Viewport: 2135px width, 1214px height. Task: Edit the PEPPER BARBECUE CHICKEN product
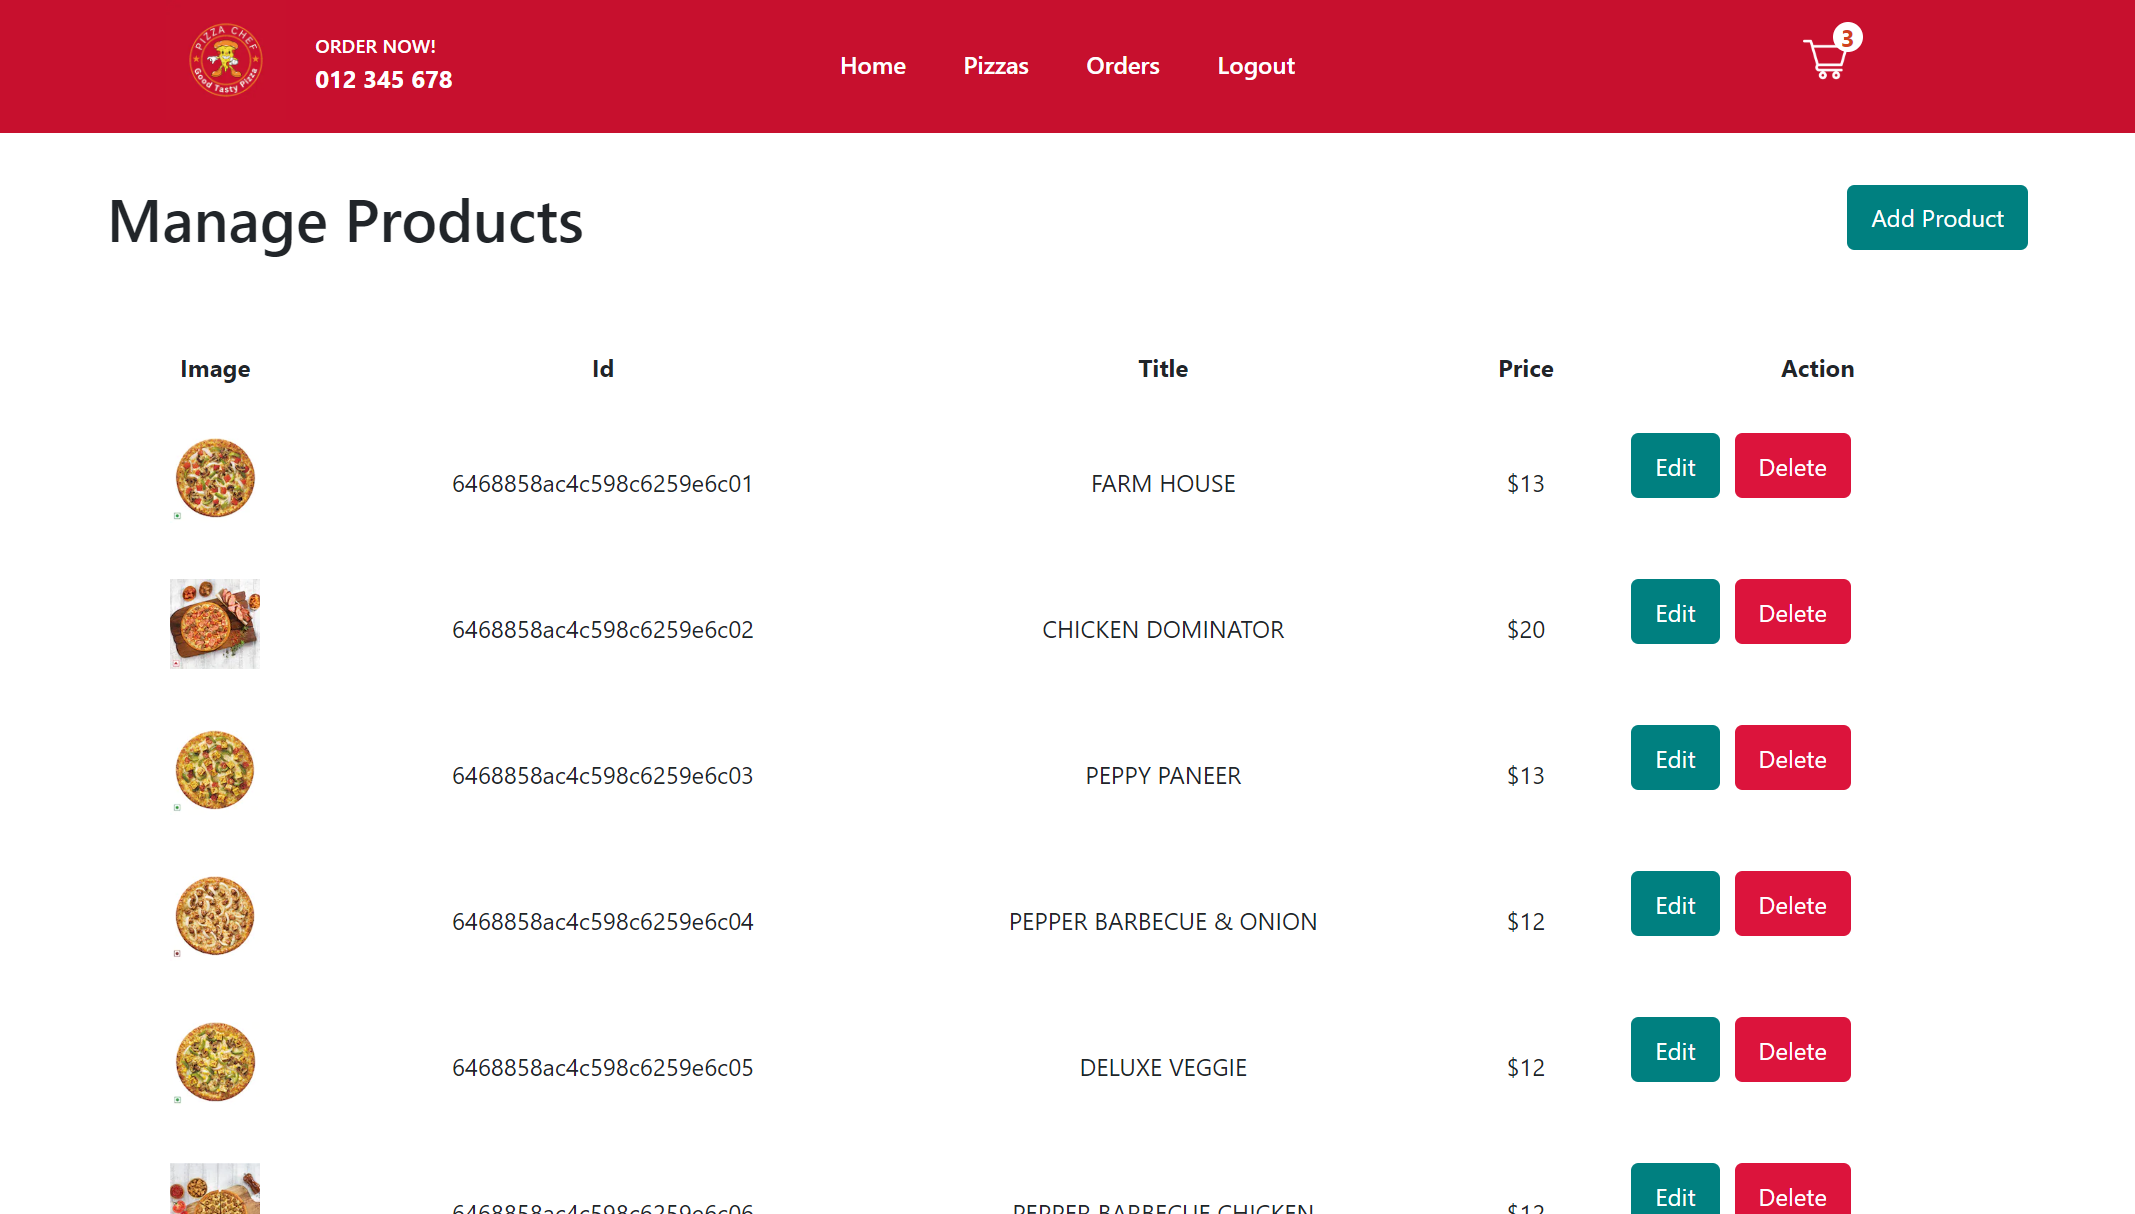coord(1674,1196)
